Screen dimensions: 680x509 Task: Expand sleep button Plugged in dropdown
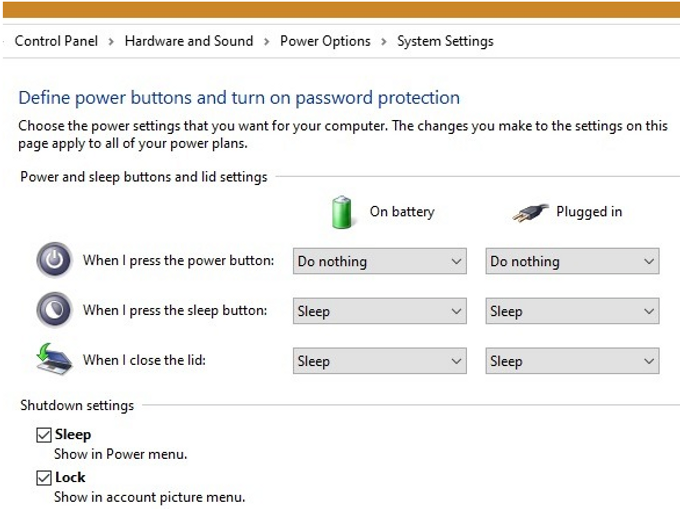572,311
